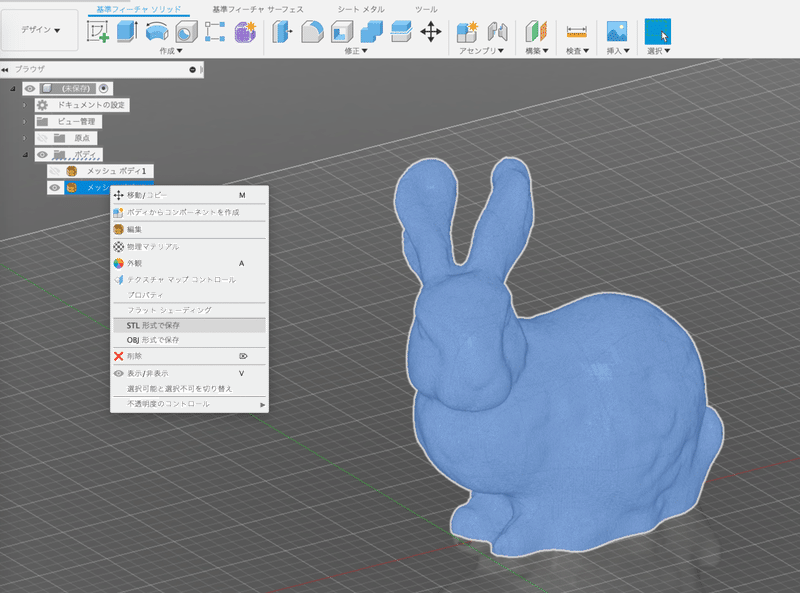The height and width of the screenshot is (593, 800).
Task: Click the Create Sketch tool icon
Action: tap(98, 31)
